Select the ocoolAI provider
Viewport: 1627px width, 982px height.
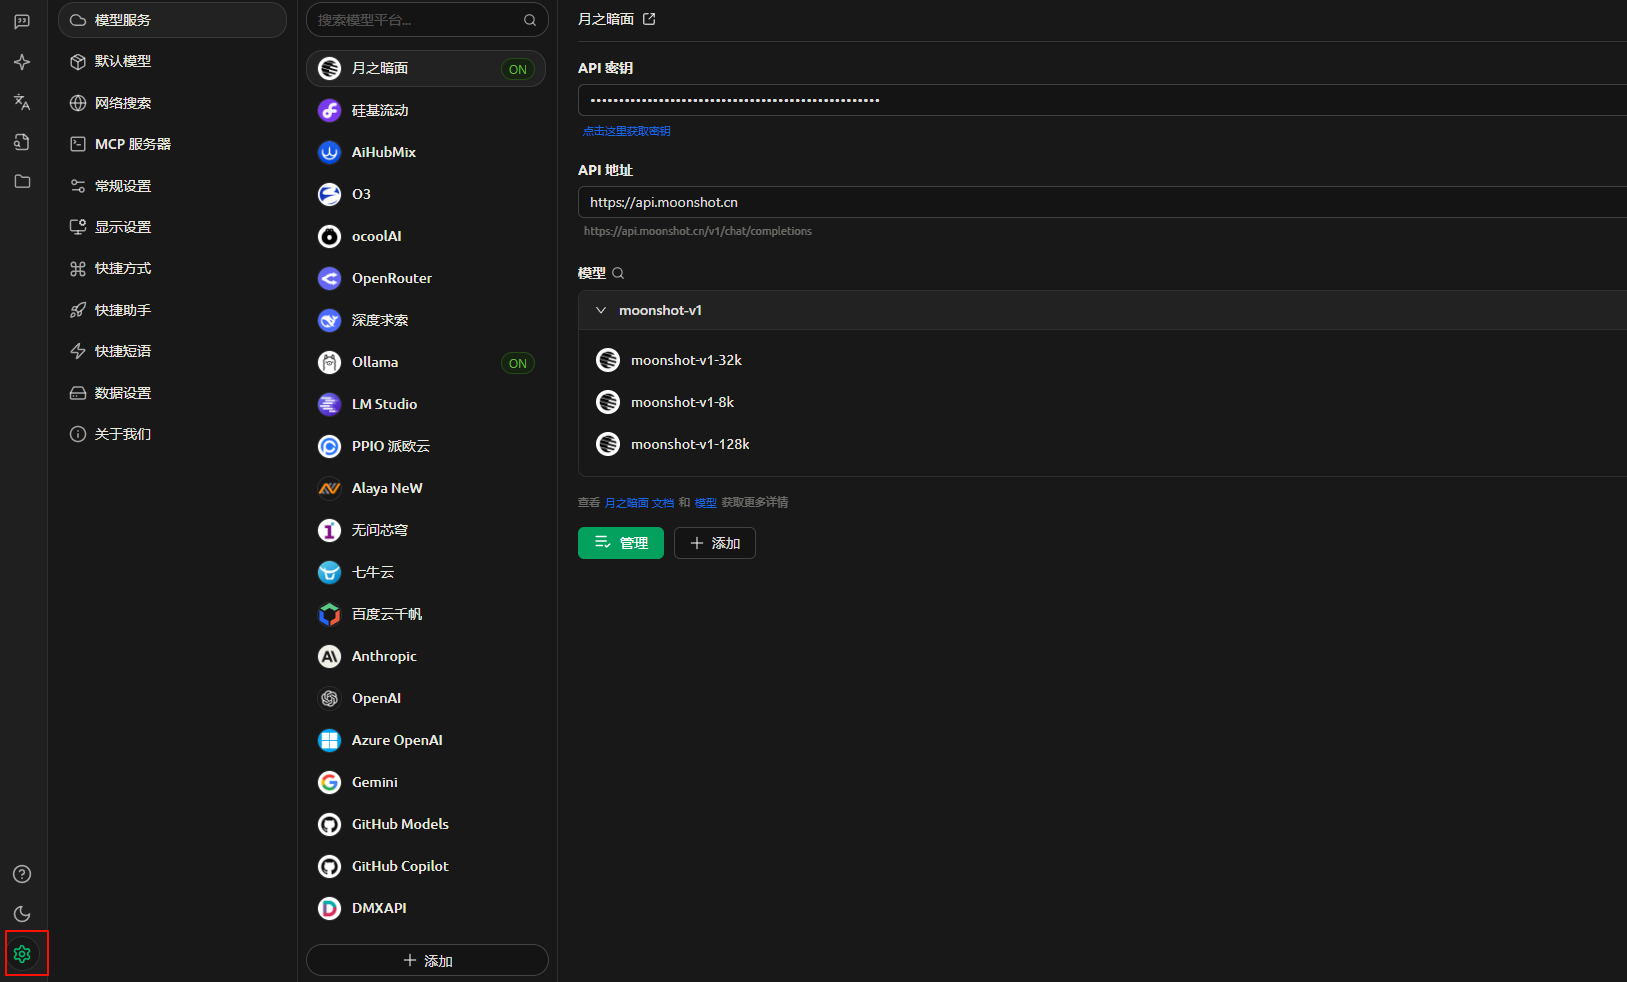[x=426, y=236]
